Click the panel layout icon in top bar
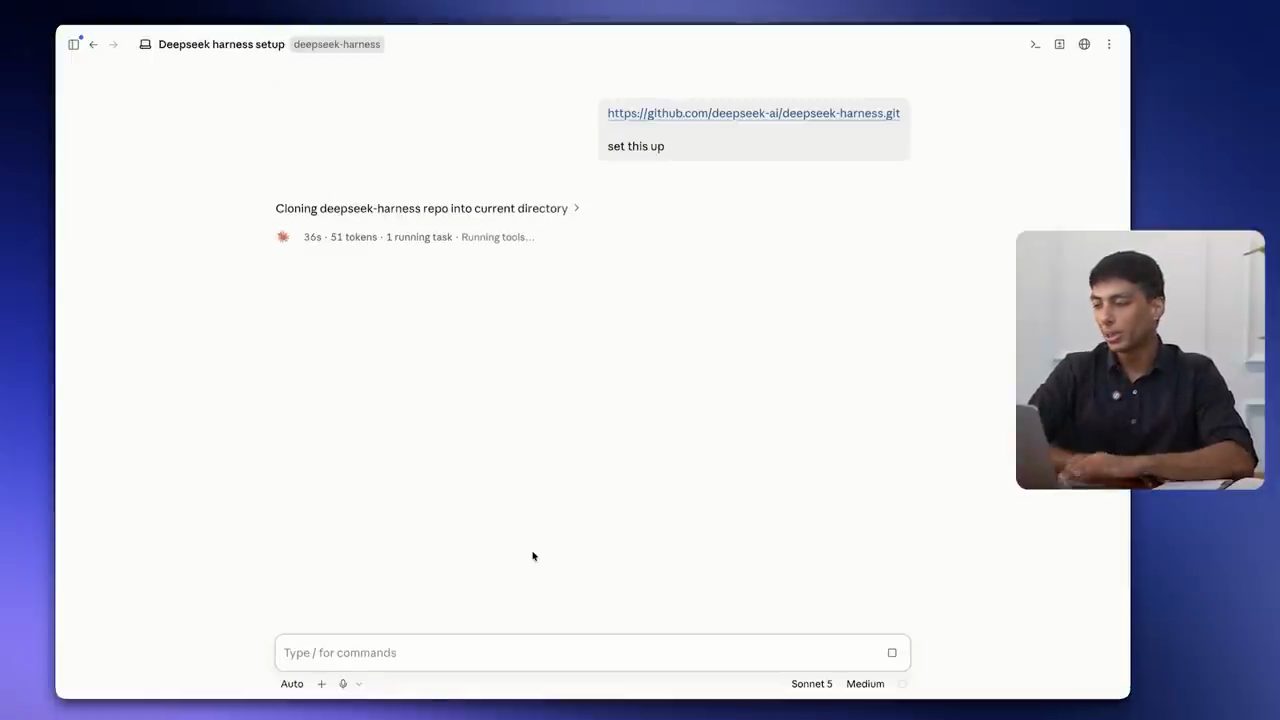This screenshot has height=720, width=1280. [1059, 44]
